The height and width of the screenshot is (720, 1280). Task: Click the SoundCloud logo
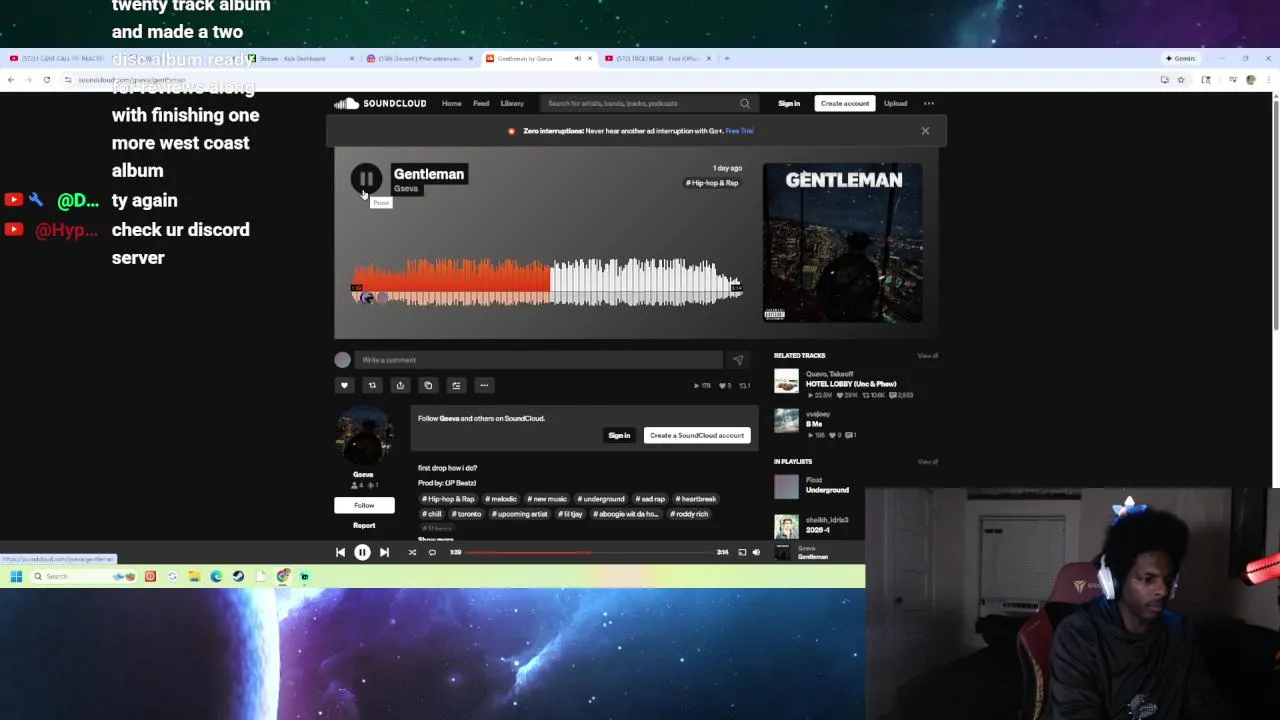(x=380, y=103)
